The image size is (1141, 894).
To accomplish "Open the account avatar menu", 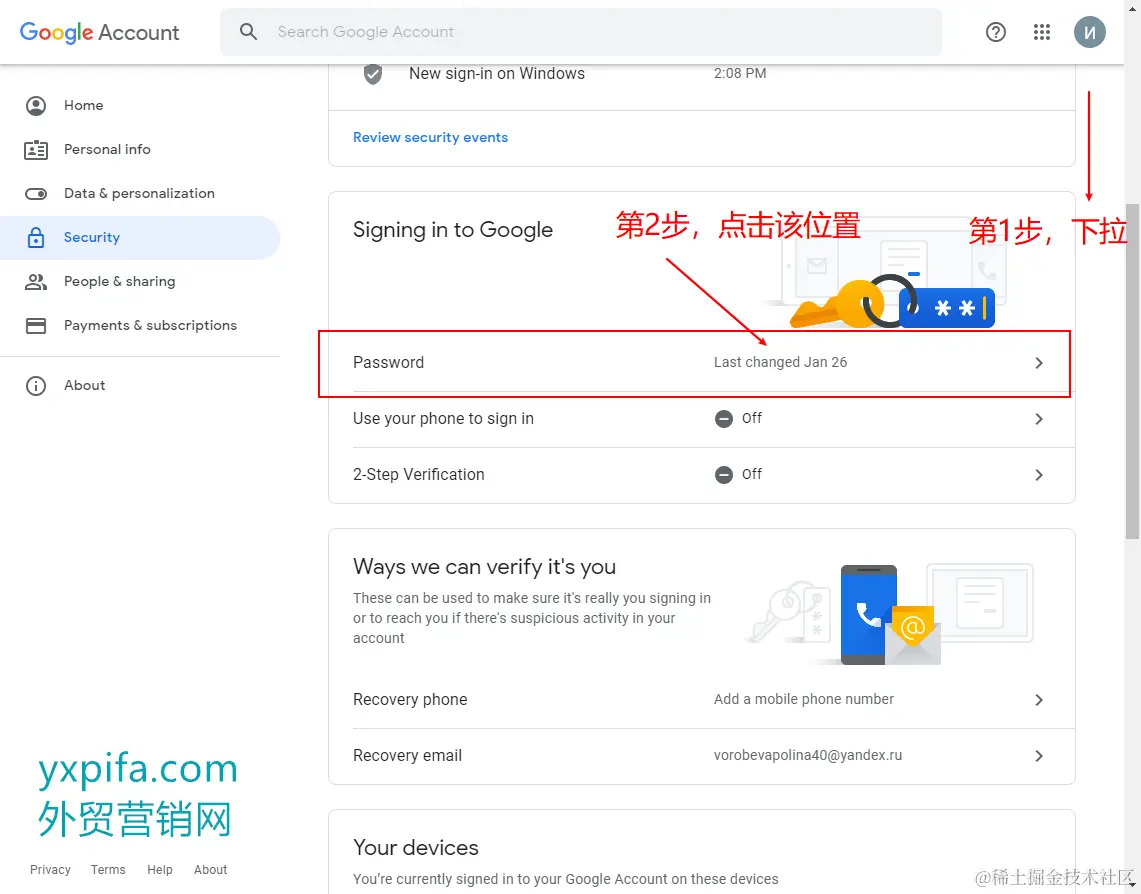I will 1089,32.
